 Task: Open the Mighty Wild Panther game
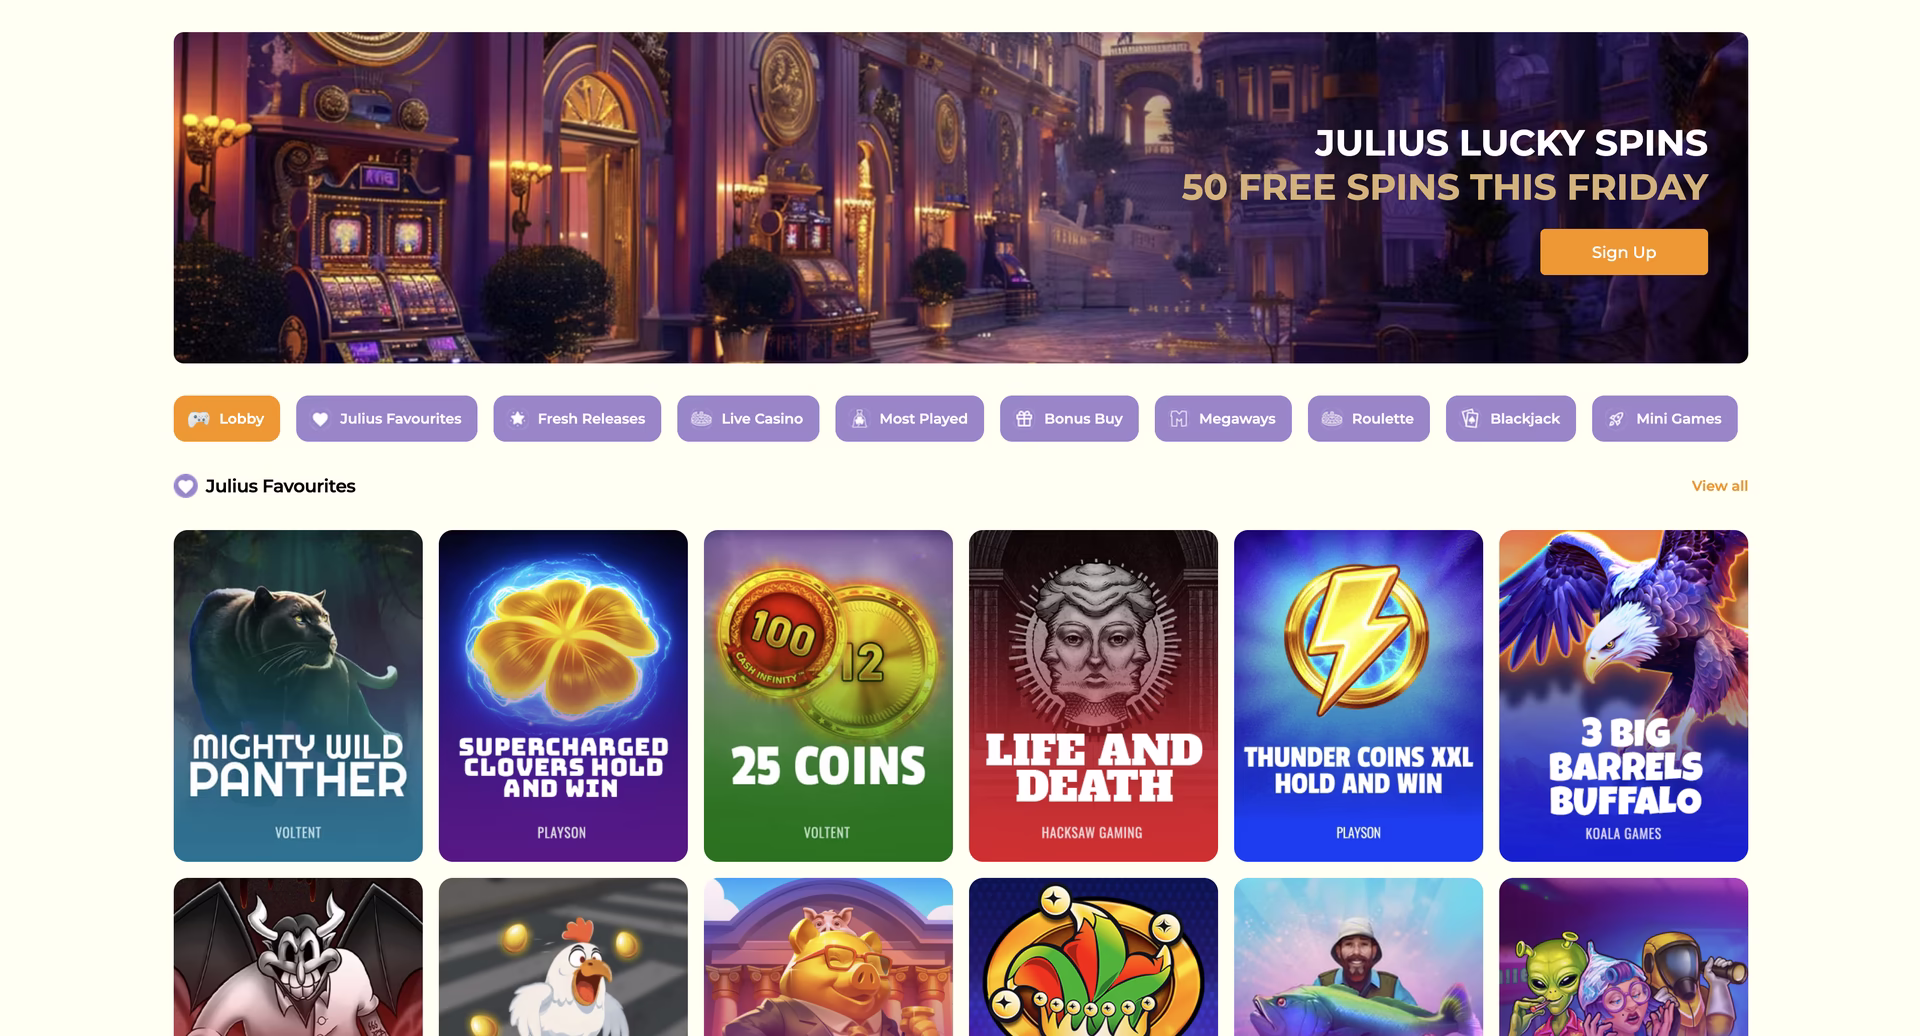coord(298,696)
